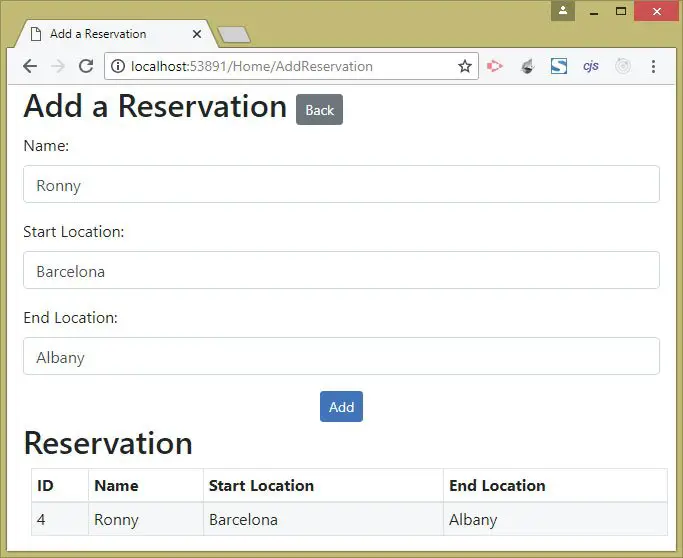This screenshot has height=558, width=683.
Task: Click the Name column header in table
Action: click(146, 485)
